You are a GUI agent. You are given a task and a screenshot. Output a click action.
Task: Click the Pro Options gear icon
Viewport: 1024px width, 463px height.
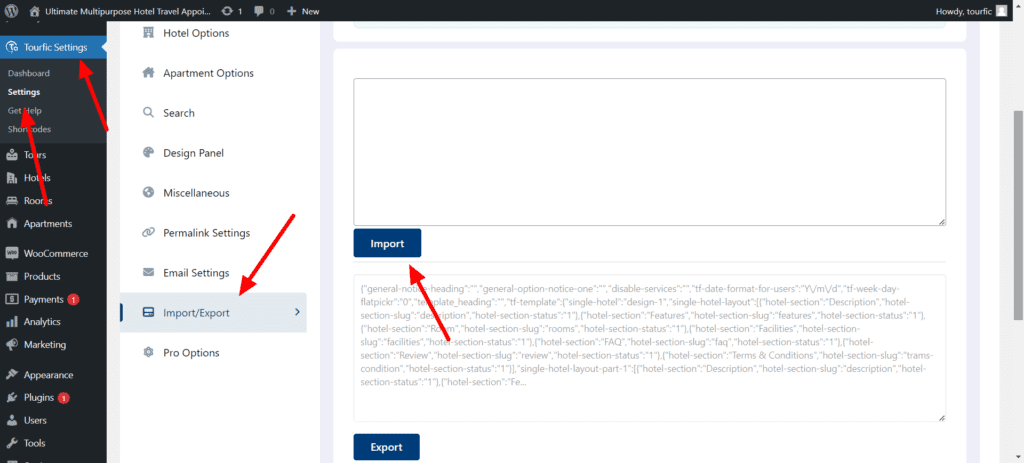click(148, 353)
